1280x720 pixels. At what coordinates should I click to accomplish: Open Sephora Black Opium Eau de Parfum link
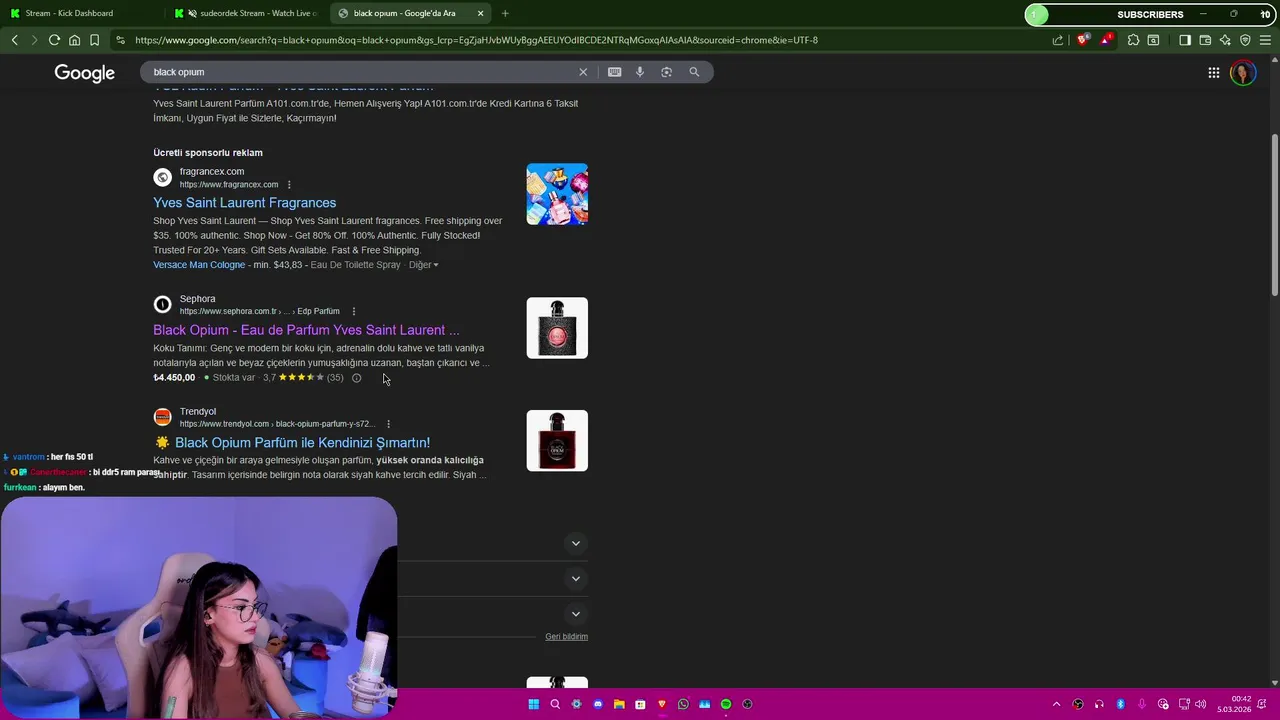point(306,330)
